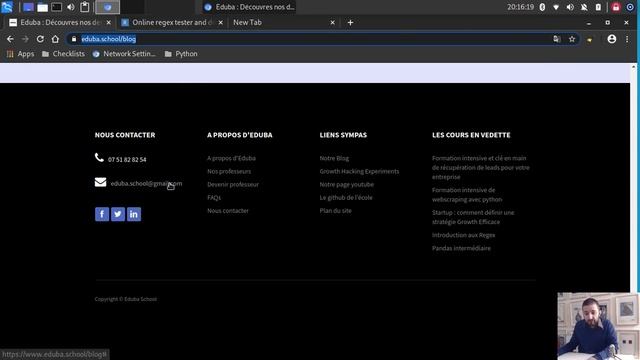Click the eduba.school gmail email address
640x360 pixels.
coord(146,184)
